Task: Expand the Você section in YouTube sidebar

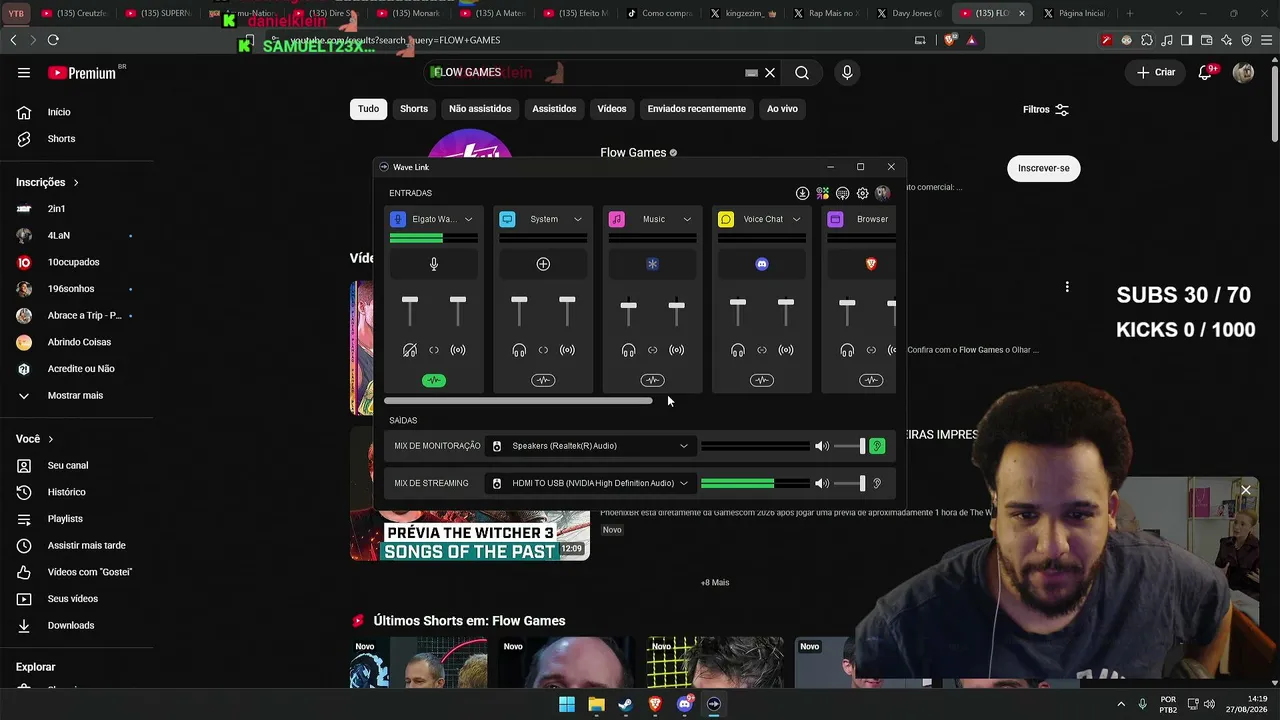Action: [35, 439]
